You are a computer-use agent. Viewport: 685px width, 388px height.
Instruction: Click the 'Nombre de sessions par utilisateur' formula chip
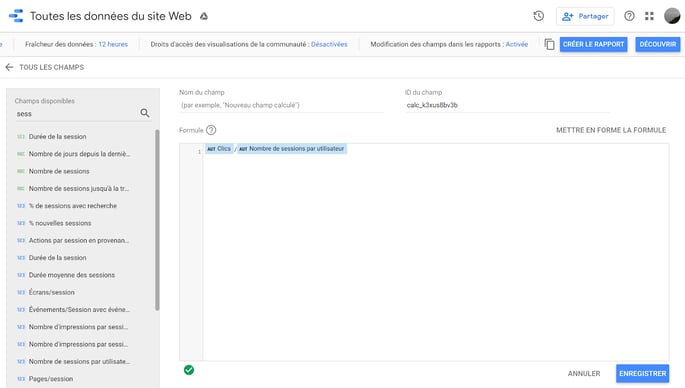pyautogui.click(x=292, y=149)
